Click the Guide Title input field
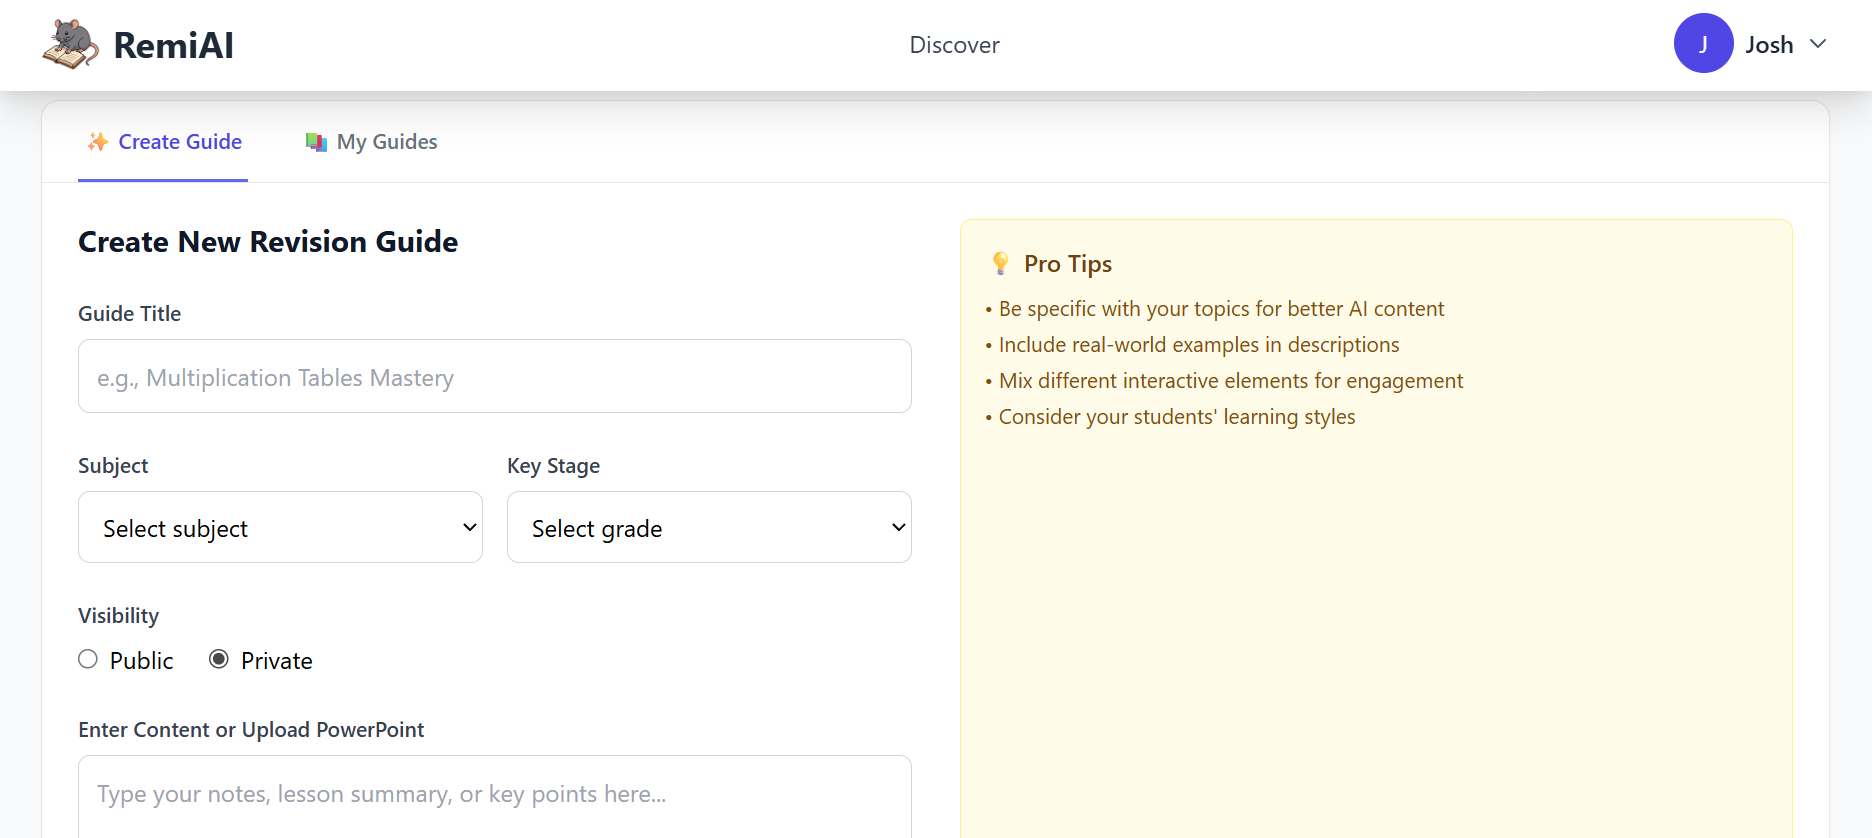The width and height of the screenshot is (1872, 838). (494, 376)
